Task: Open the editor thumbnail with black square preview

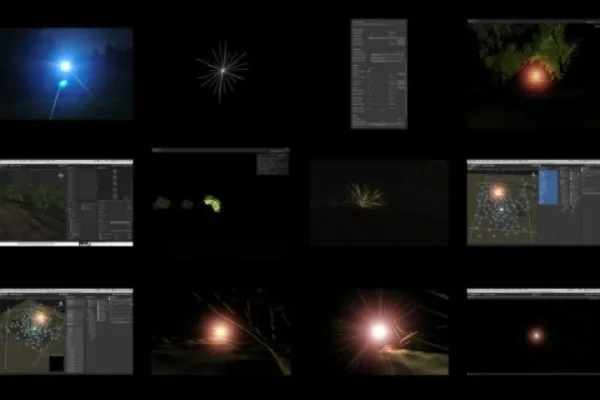Action: pyautogui.click(x=66, y=331)
